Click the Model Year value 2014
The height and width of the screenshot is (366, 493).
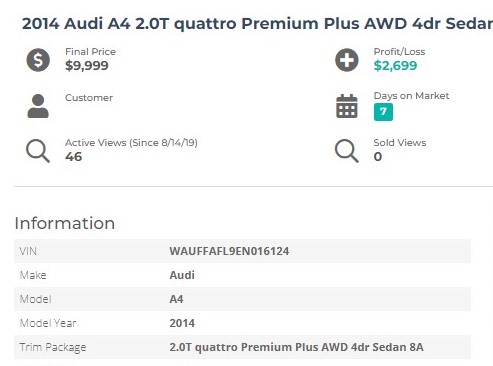click(x=182, y=323)
